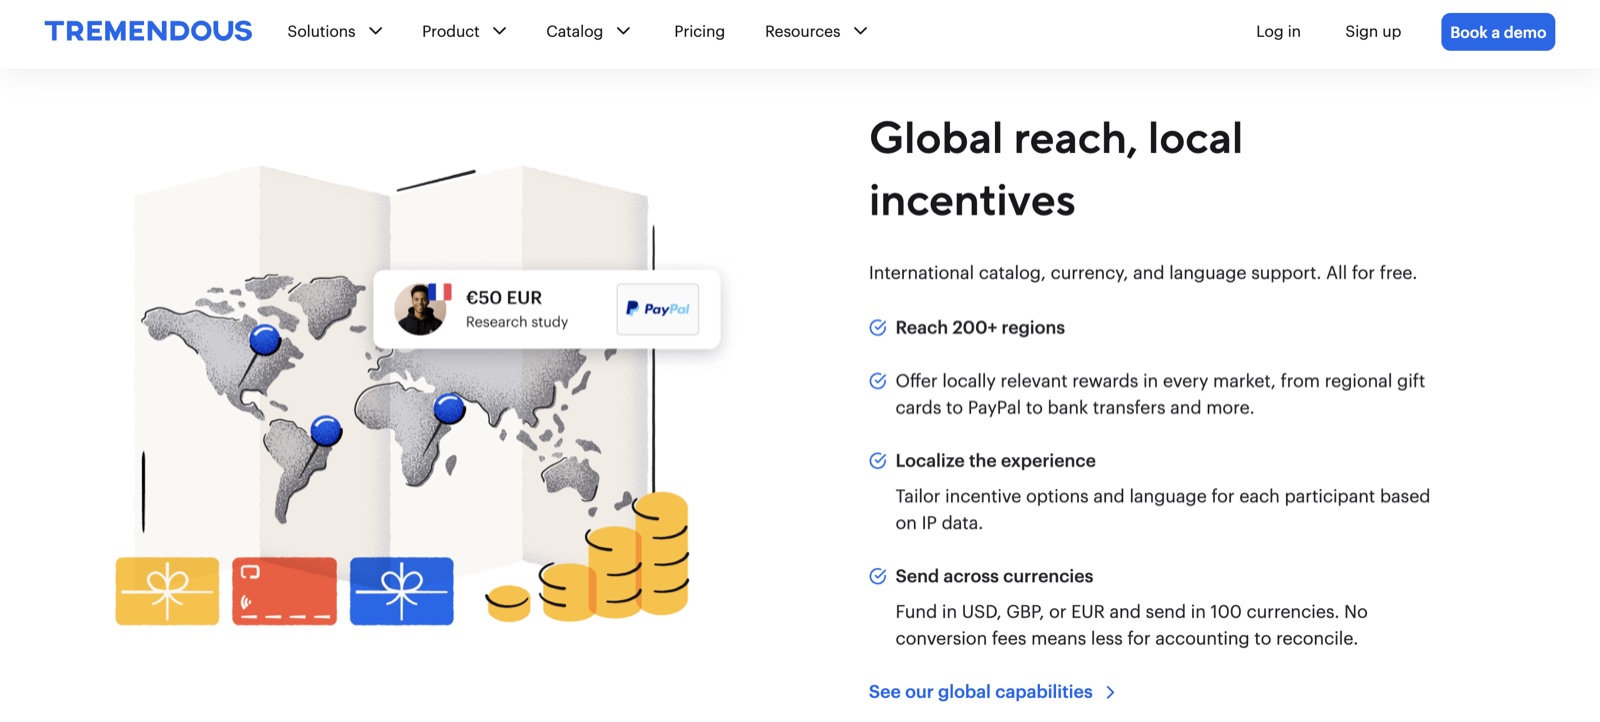The width and height of the screenshot is (1600, 722).
Task: Open the Product dropdown menu
Action: [464, 31]
